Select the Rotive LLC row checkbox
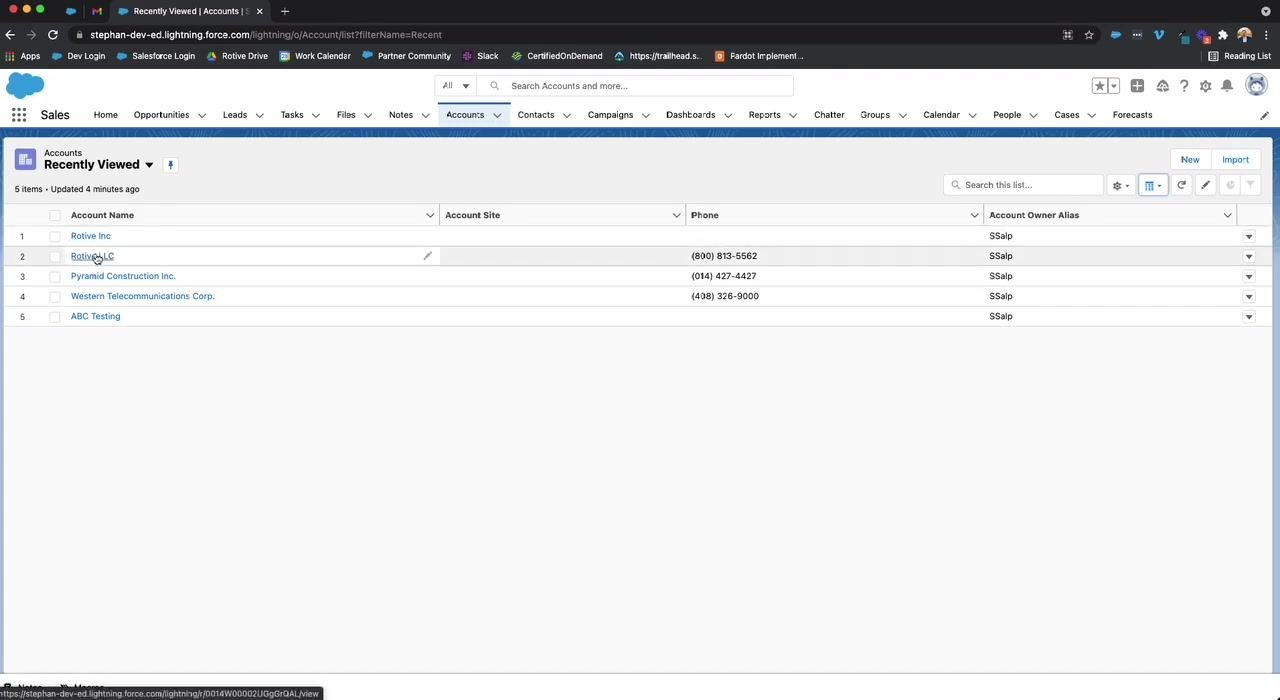 pos(55,256)
